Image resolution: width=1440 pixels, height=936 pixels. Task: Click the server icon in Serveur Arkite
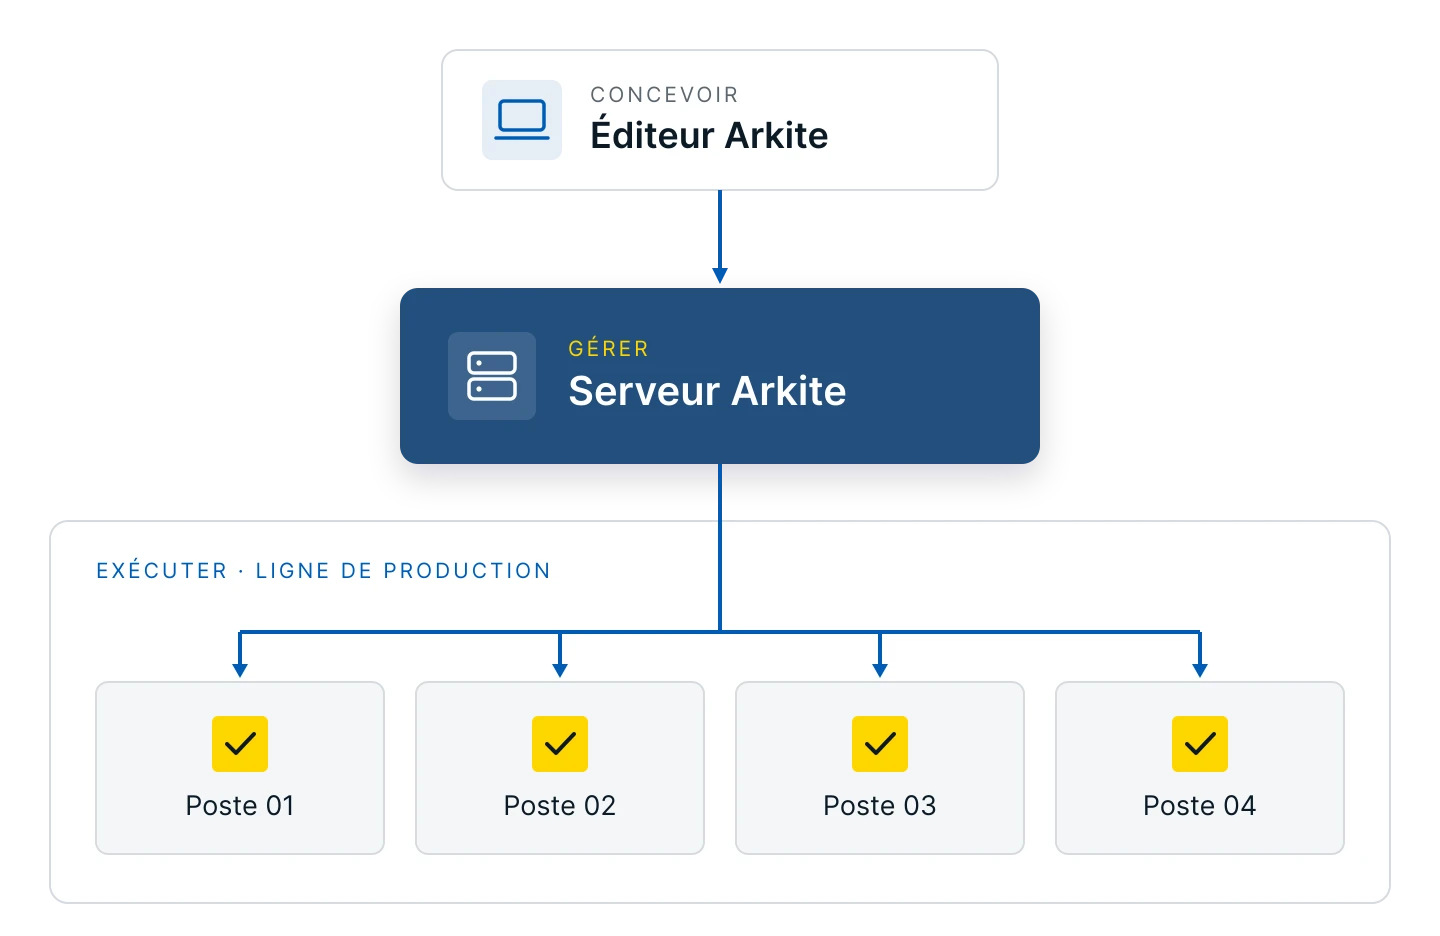pyautogui.click(x=492, y=376)
